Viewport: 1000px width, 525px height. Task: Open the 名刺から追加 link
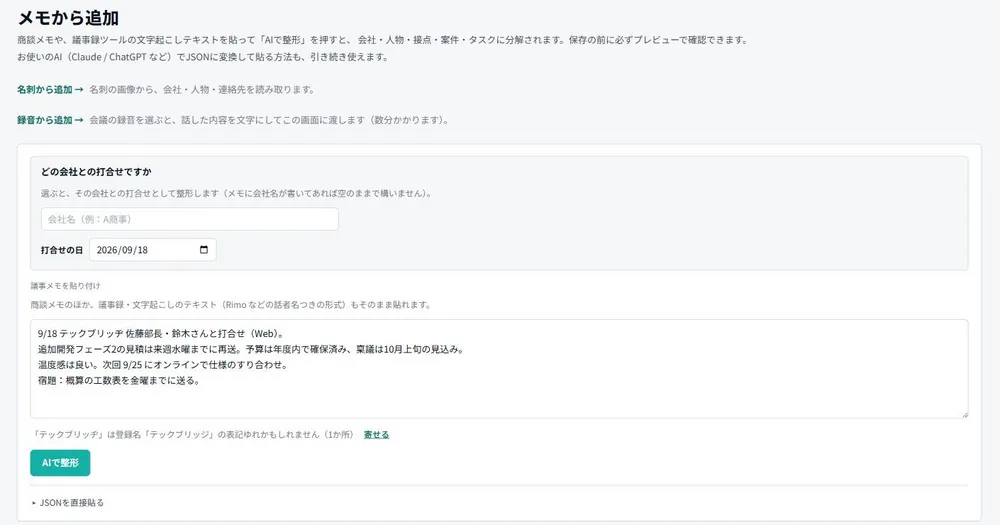(x=50, y=90)
